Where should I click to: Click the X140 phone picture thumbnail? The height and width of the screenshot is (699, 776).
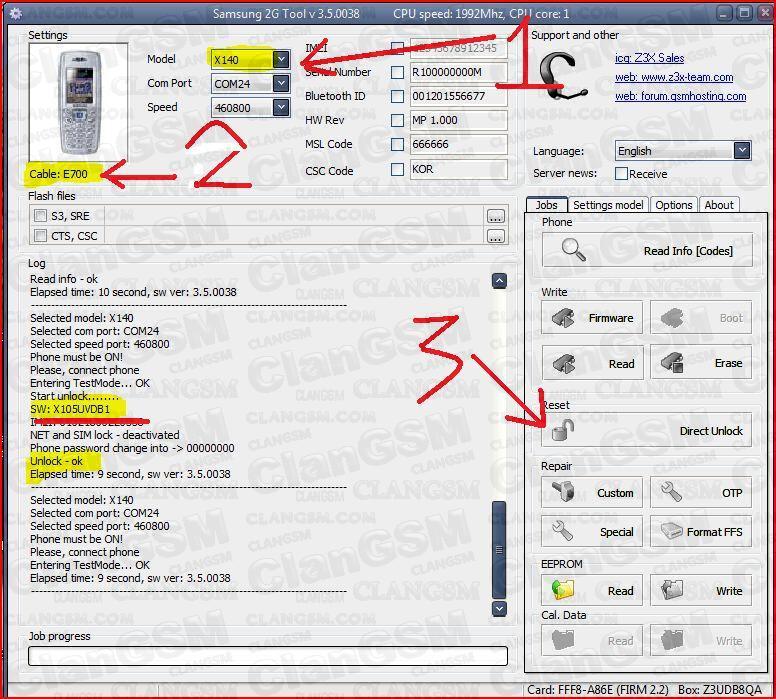tap(78, 102)
